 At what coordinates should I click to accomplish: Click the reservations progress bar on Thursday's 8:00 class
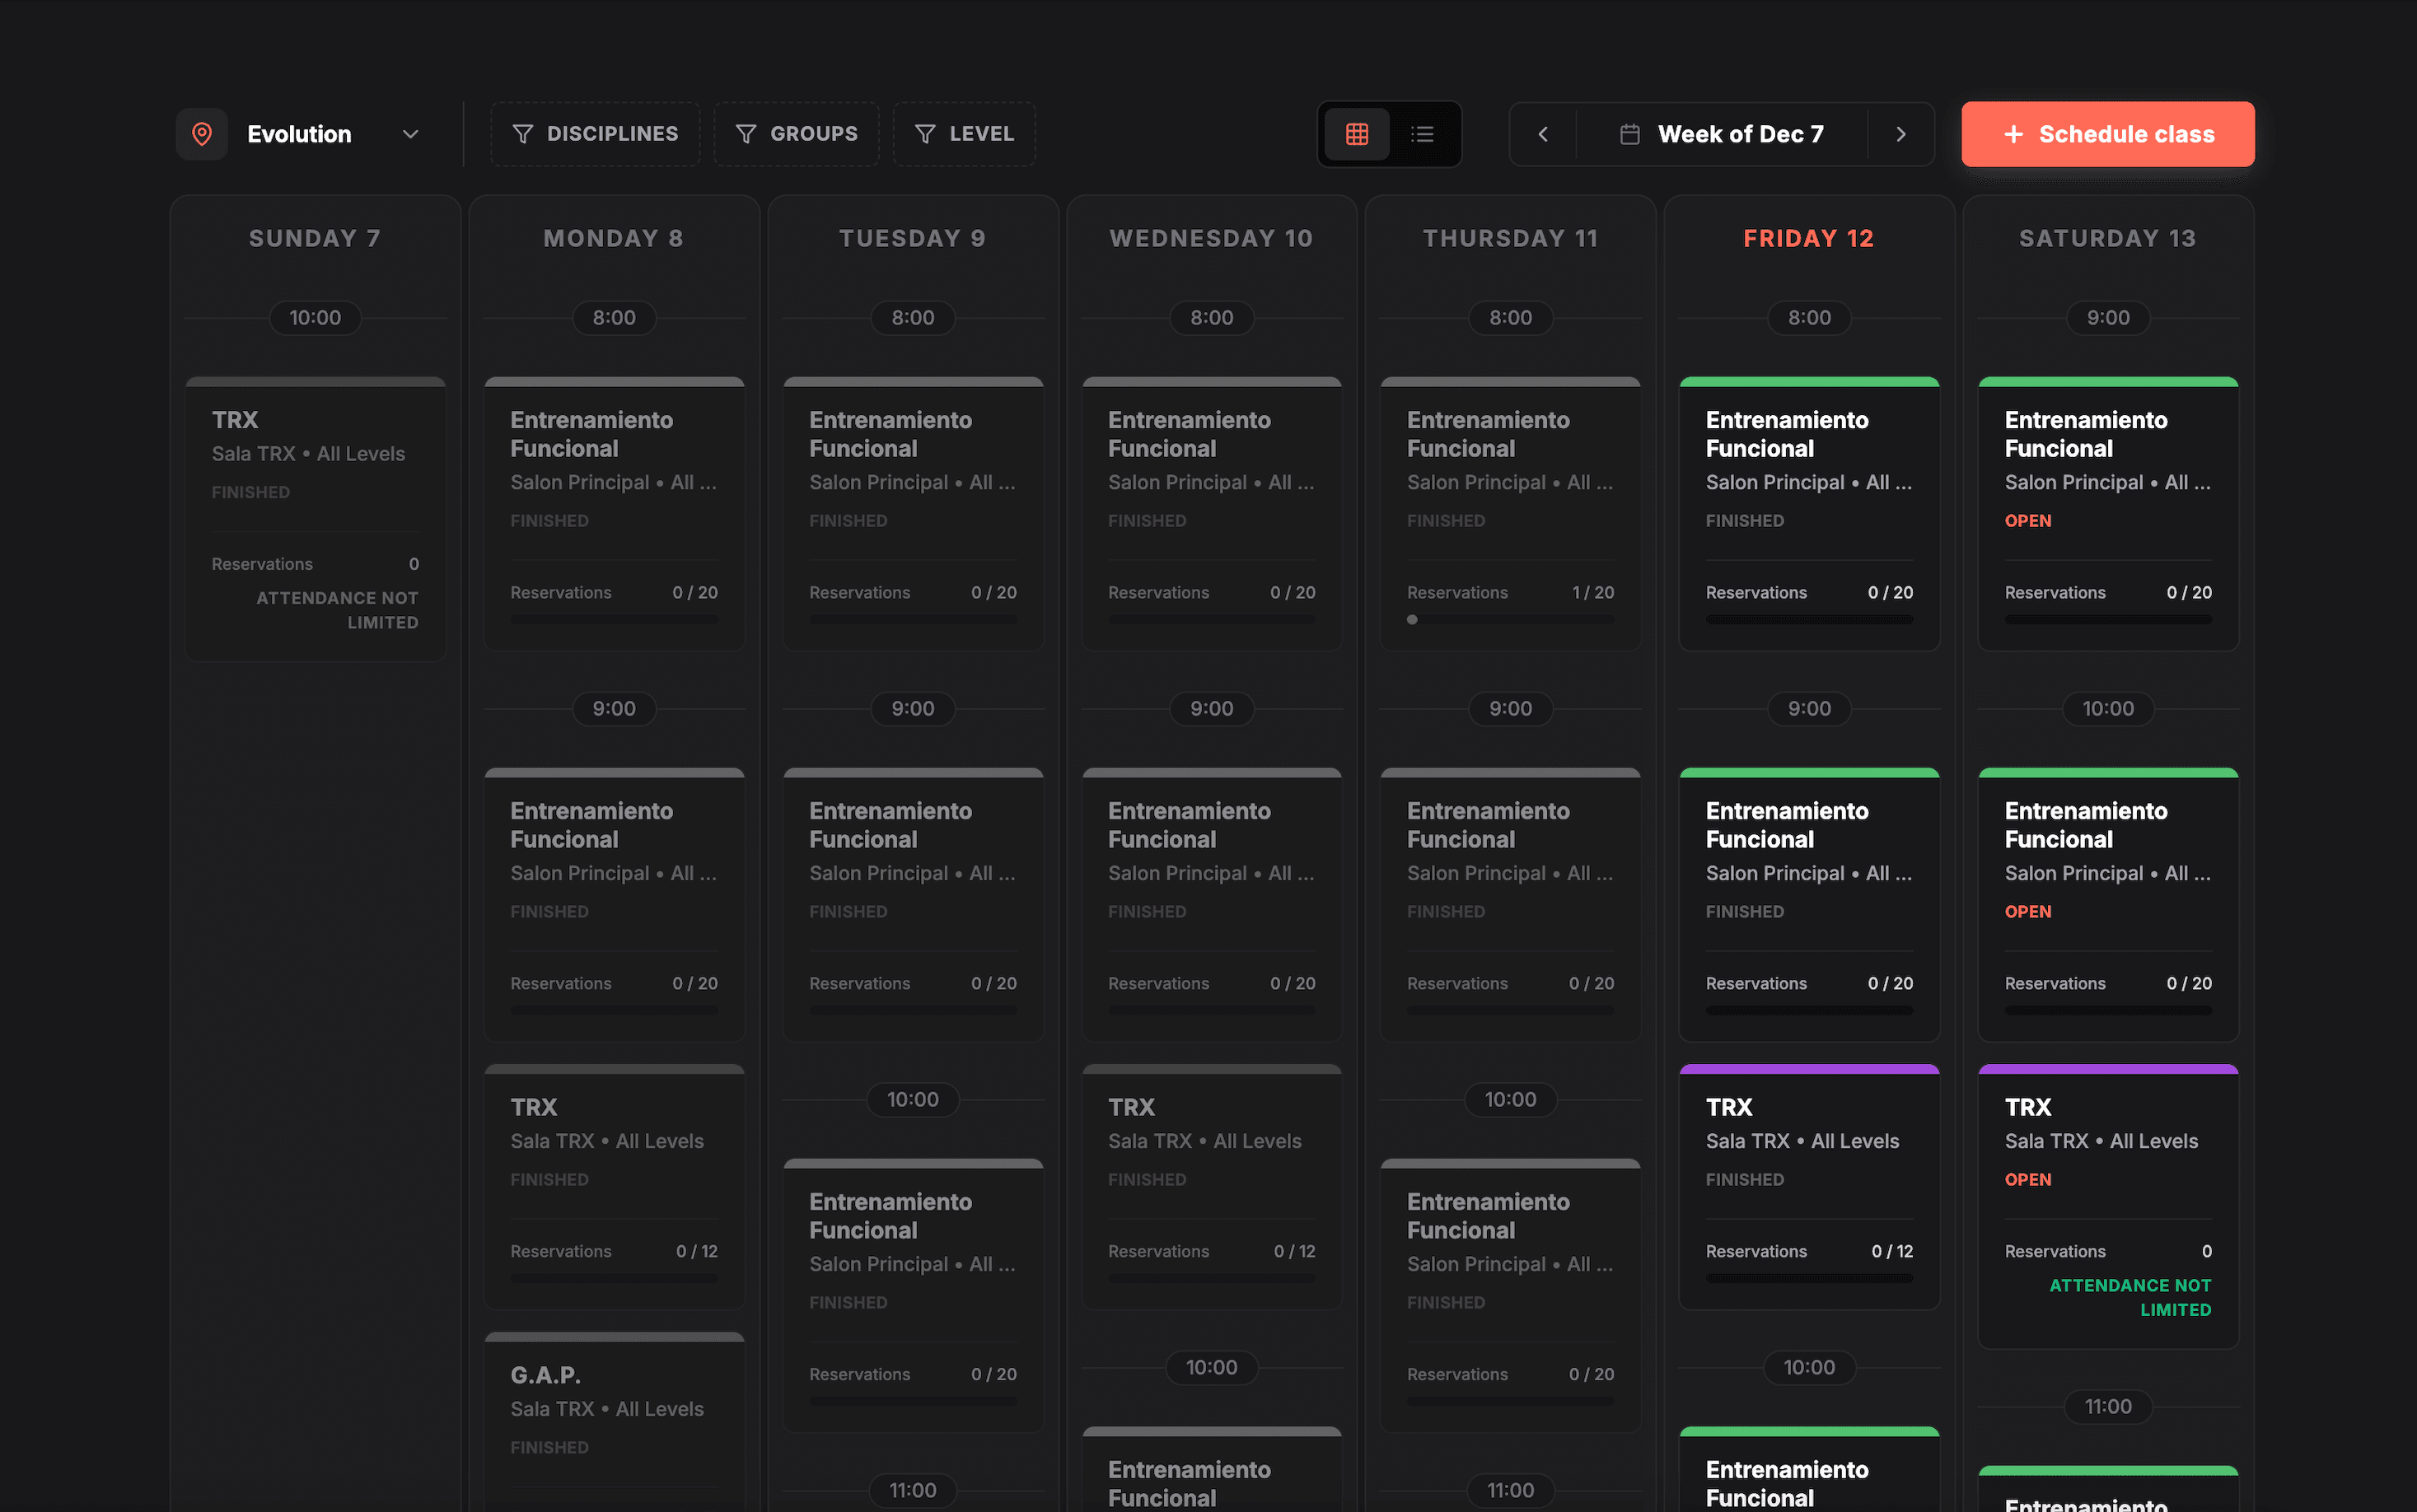coord(1509,619)
